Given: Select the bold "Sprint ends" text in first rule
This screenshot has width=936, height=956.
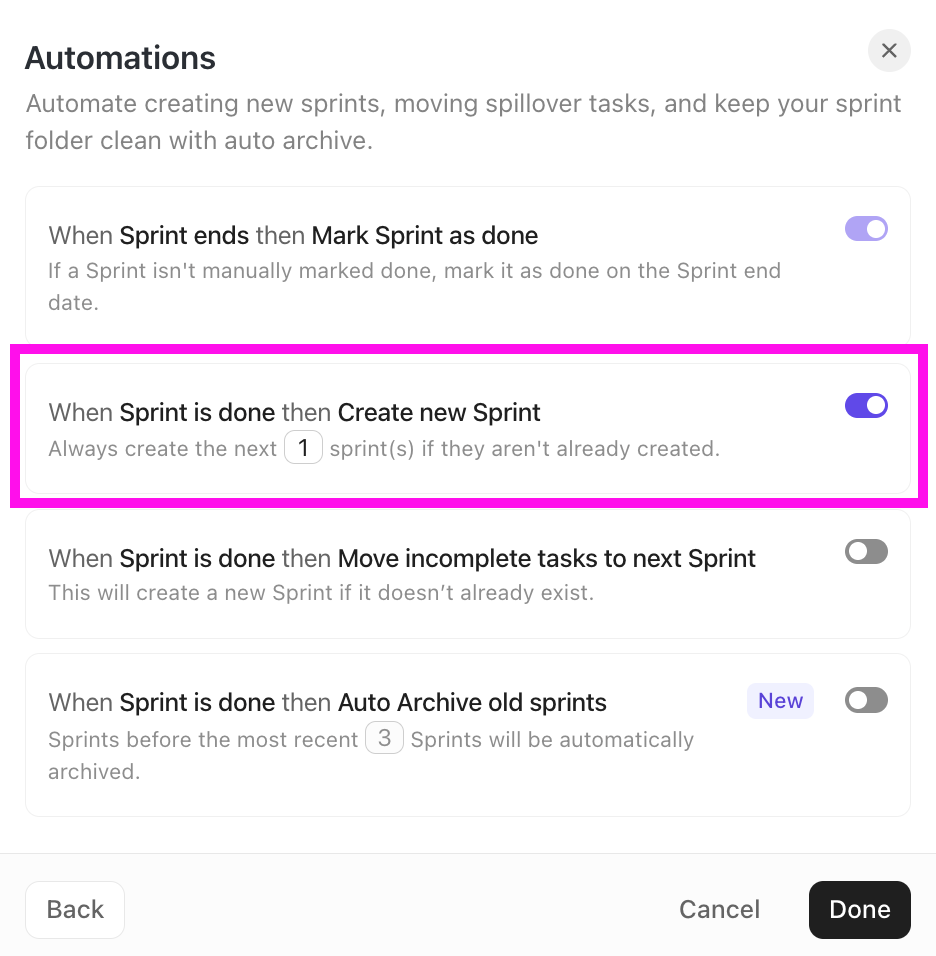Looking at the screenshot, I should pos(187,235).
